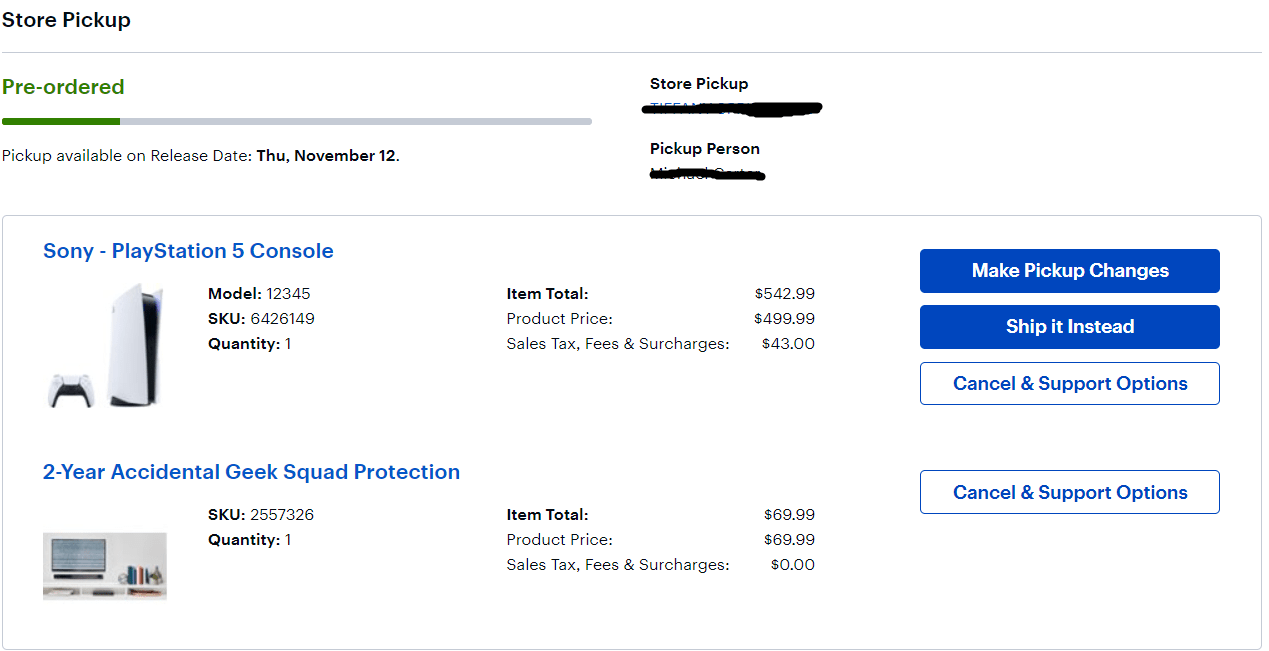Click the Geek Squad SKU number 2557326

point(282,515)
